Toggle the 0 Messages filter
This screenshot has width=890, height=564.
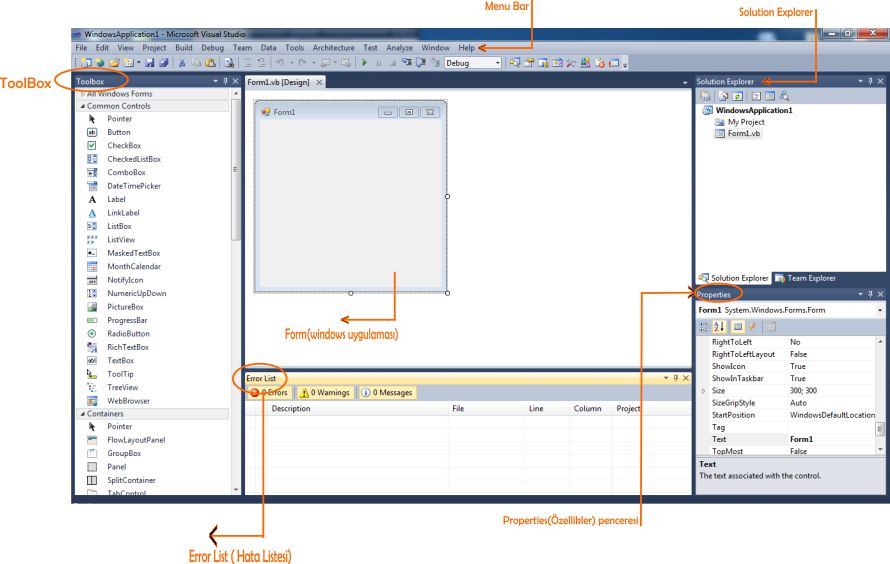pyautogui.click(x=387, y=392)
